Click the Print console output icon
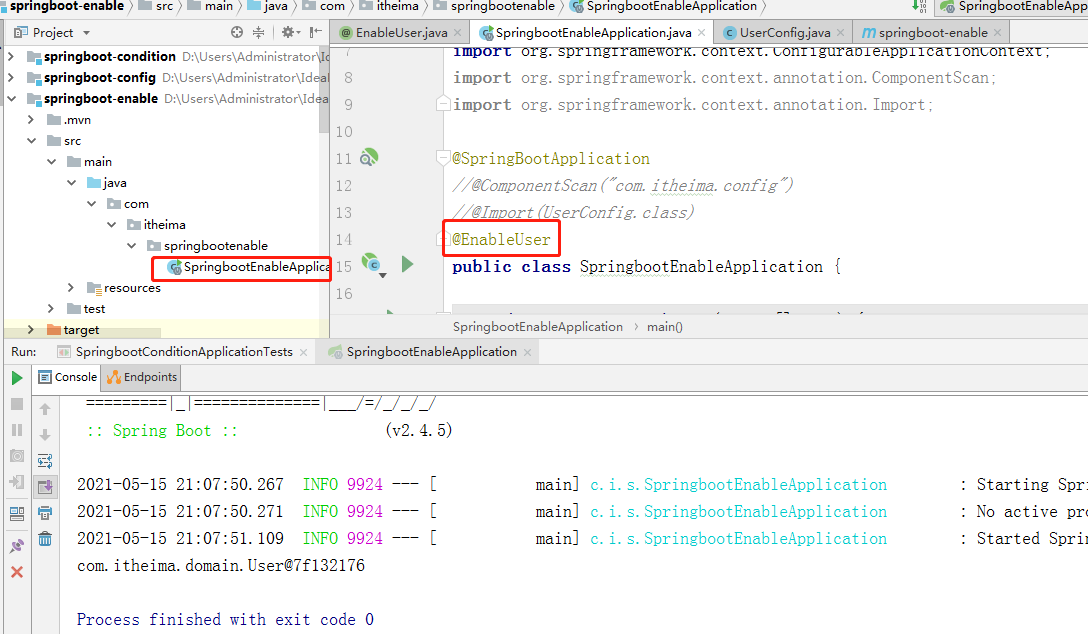The height and width of the screenshot is (634, 1088). click(45, 513)
